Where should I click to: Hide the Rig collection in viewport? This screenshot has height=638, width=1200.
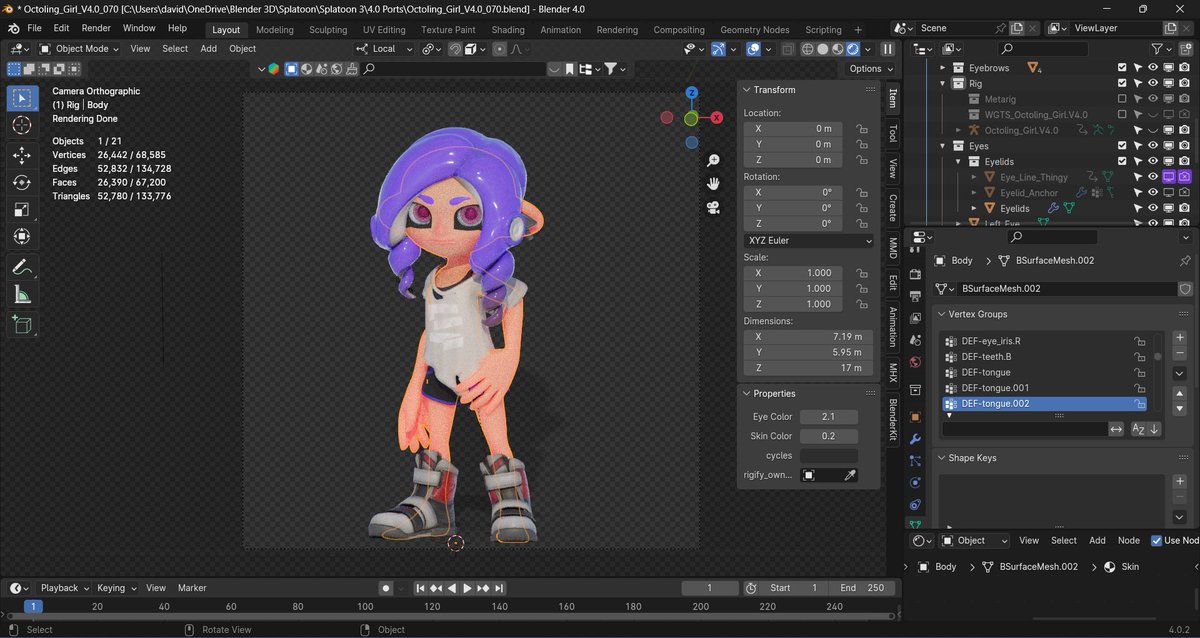tap(1152, 83)
